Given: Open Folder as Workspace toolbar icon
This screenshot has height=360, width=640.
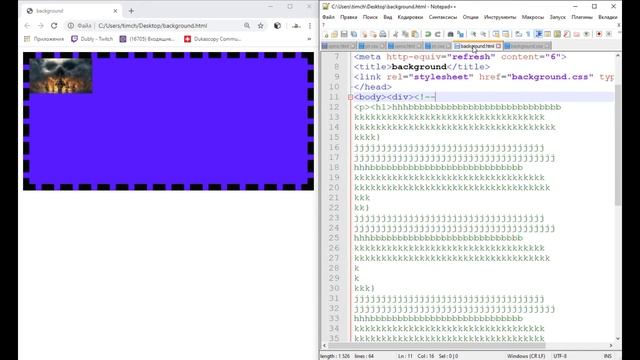Looking at the screenshot, I should 576,34.
